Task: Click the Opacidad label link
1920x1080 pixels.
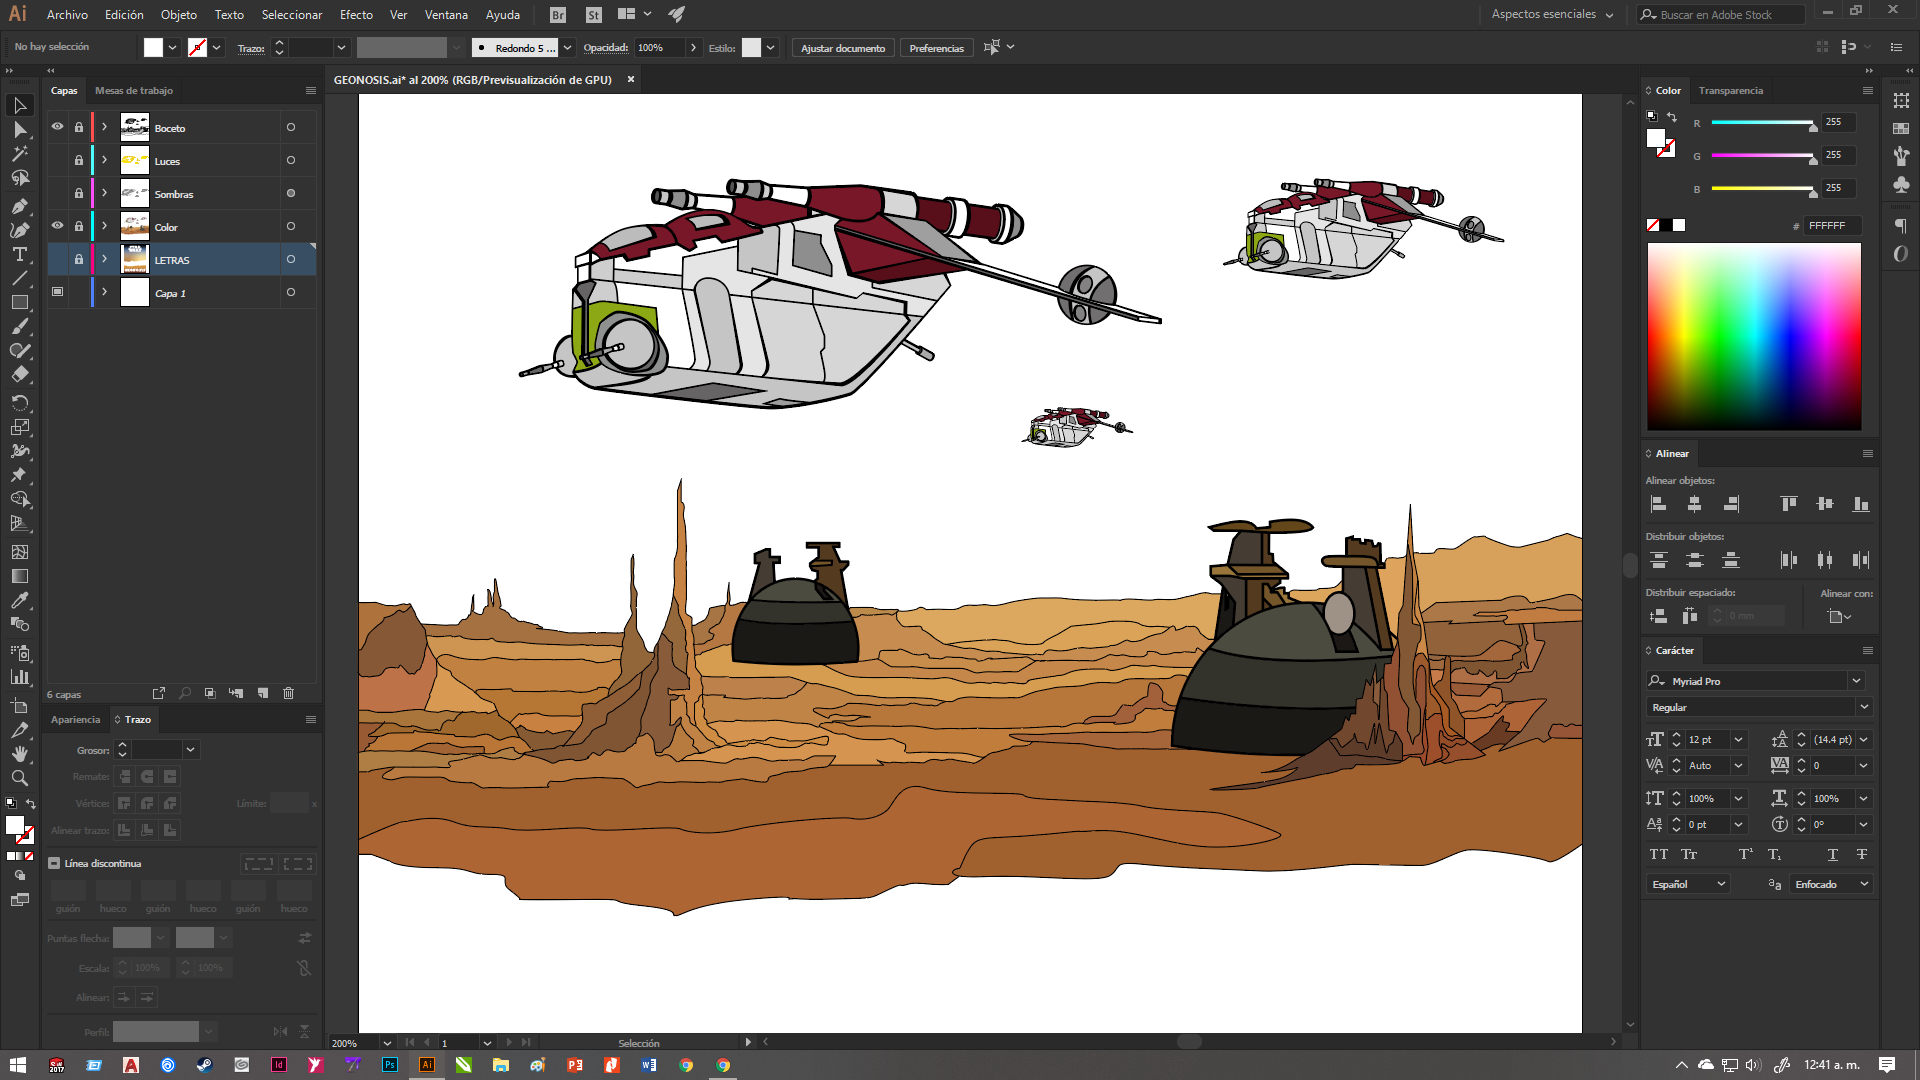Action: point(606,48)
